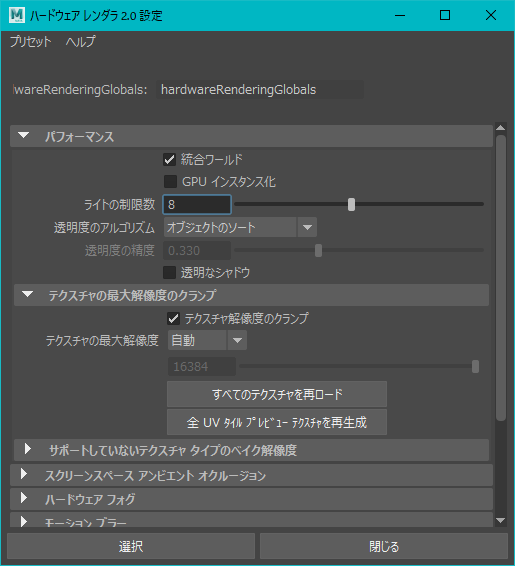Click the scrollbar up arrow
Image resolution: width=515 pixels, height=566 pixels.
pos(501,127)
